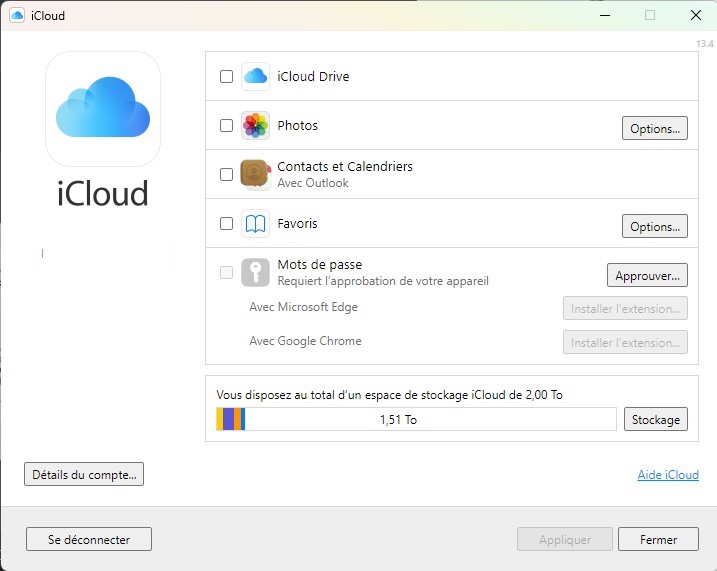Click 'Avec Microsoft Edge' text
The width and height of the screenshot is (717, 571).
pyautogui.click(x=304, y=307)
